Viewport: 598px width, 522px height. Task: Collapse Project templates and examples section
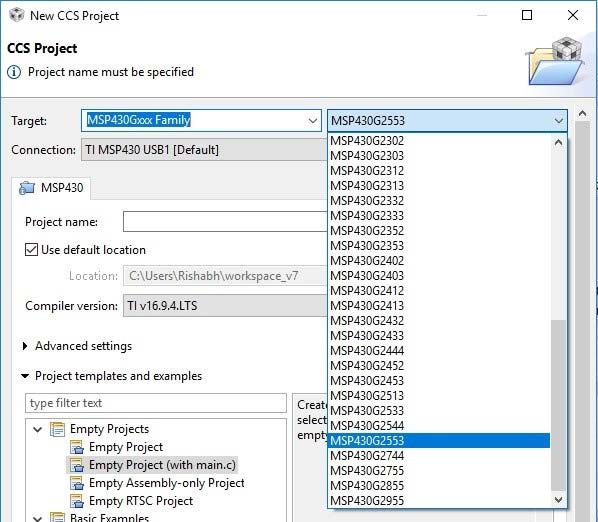tap(25, 376)
